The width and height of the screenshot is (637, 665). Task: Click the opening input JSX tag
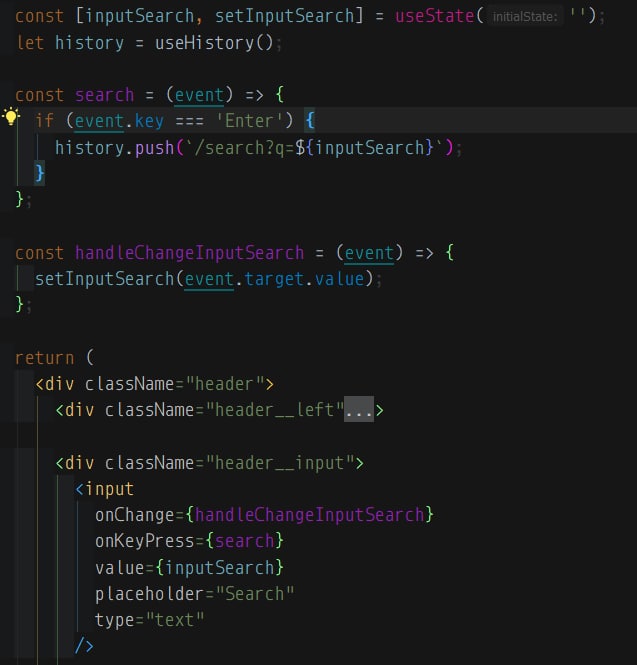tap(104, 489)
